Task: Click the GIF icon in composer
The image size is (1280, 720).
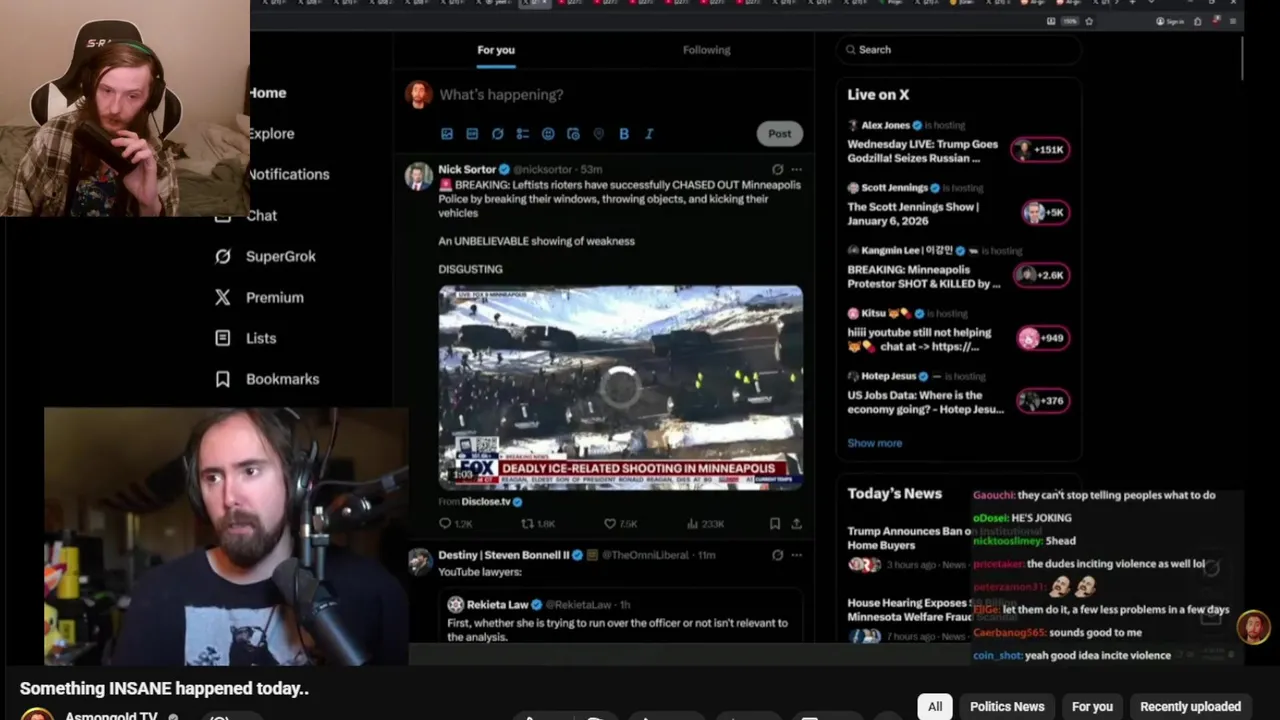Action: point(472,134)
